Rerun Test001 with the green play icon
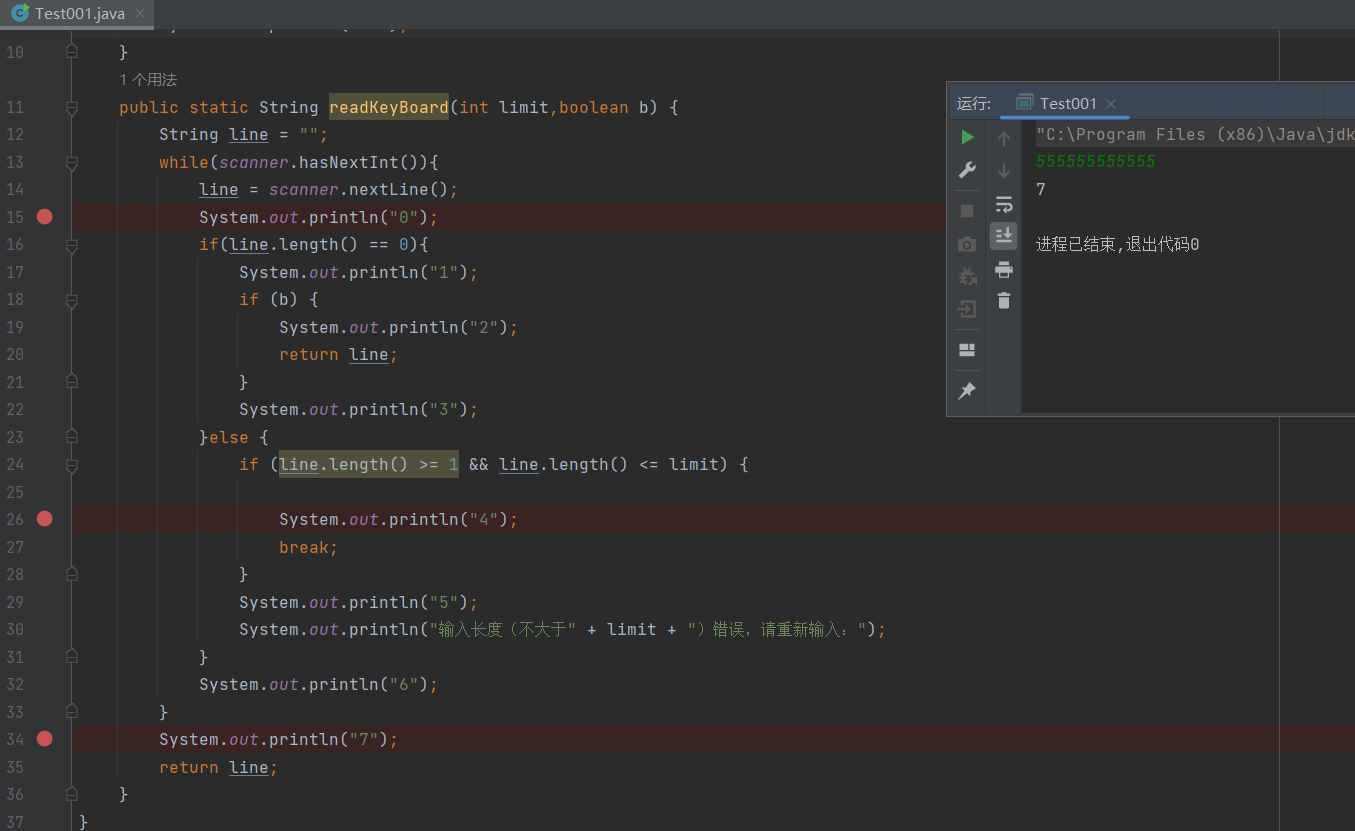1355x831 pixels. 967,137
